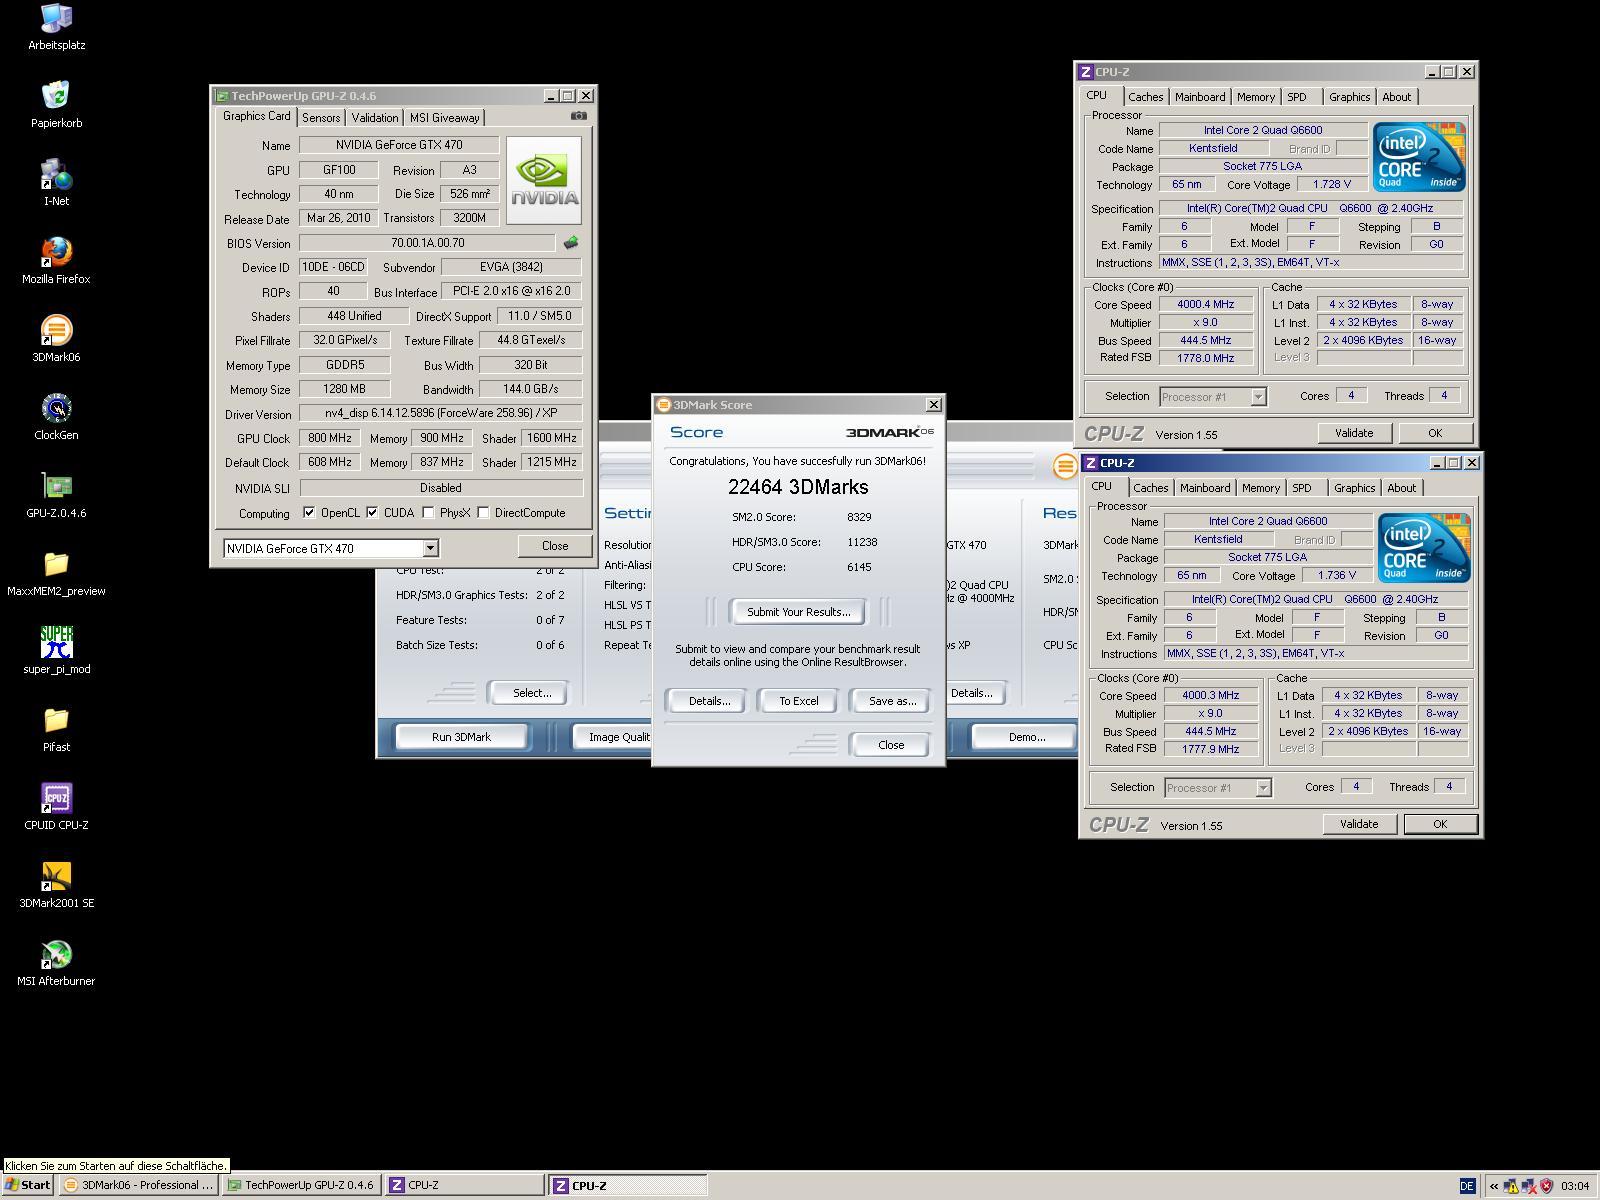1600x1200 pixels.
Task: Open About tab in lower CPU-Z
Action: [x=1401, y=488]
